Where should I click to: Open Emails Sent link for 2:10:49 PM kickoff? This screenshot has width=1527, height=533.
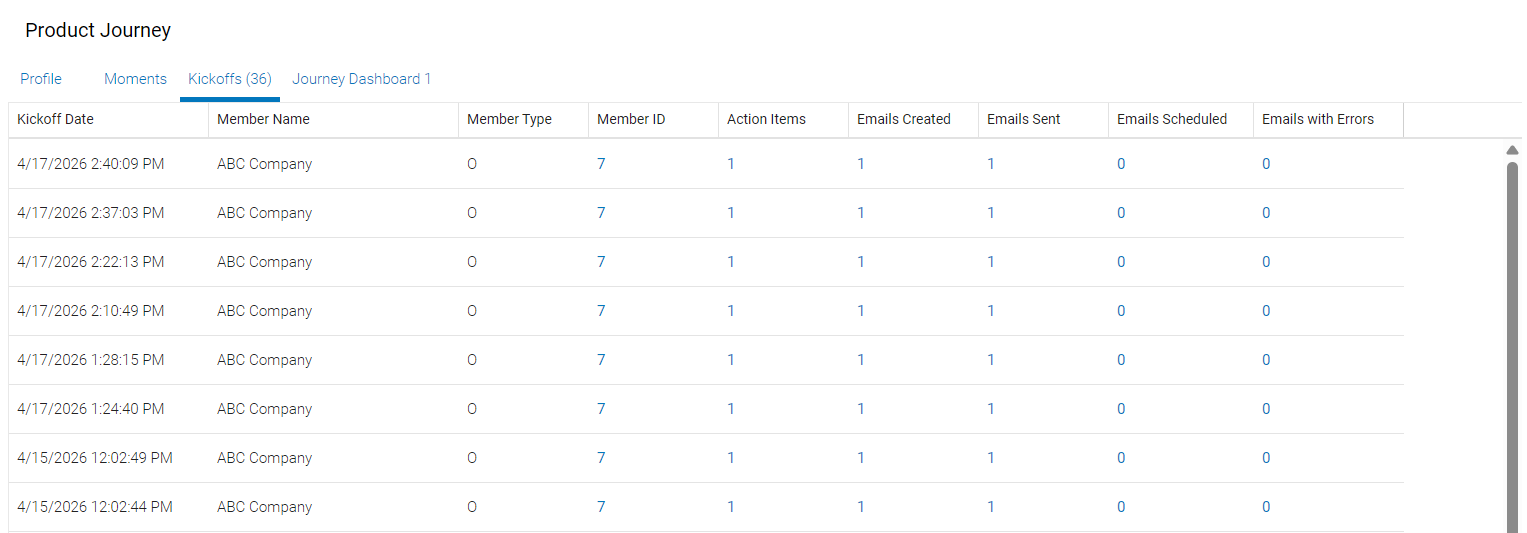pos(991,311)
